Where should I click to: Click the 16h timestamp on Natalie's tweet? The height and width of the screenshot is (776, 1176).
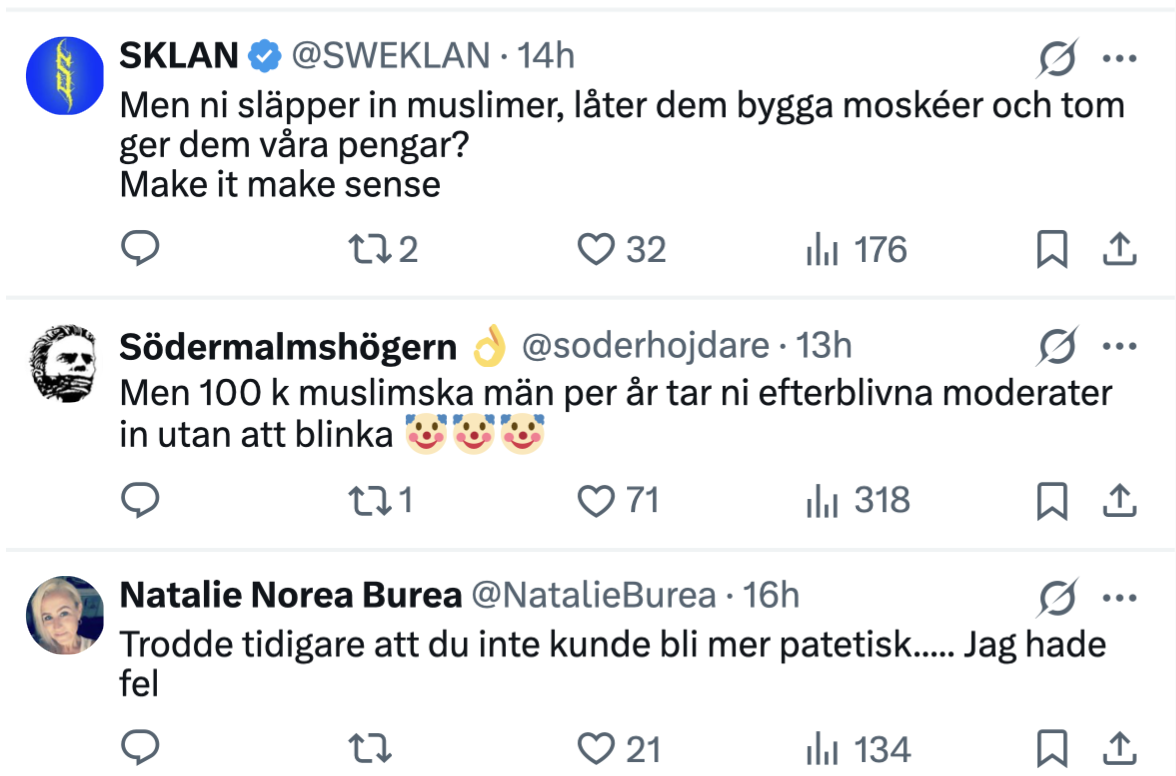click(x=772, y=596)
